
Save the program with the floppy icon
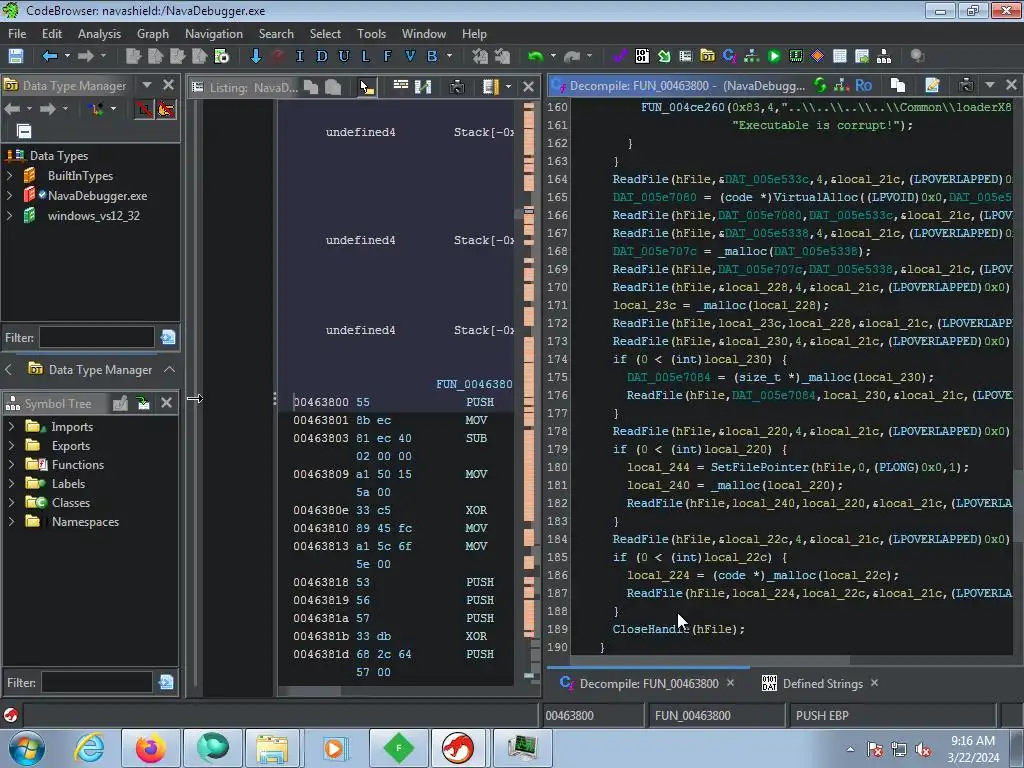(x=16, y=56)
